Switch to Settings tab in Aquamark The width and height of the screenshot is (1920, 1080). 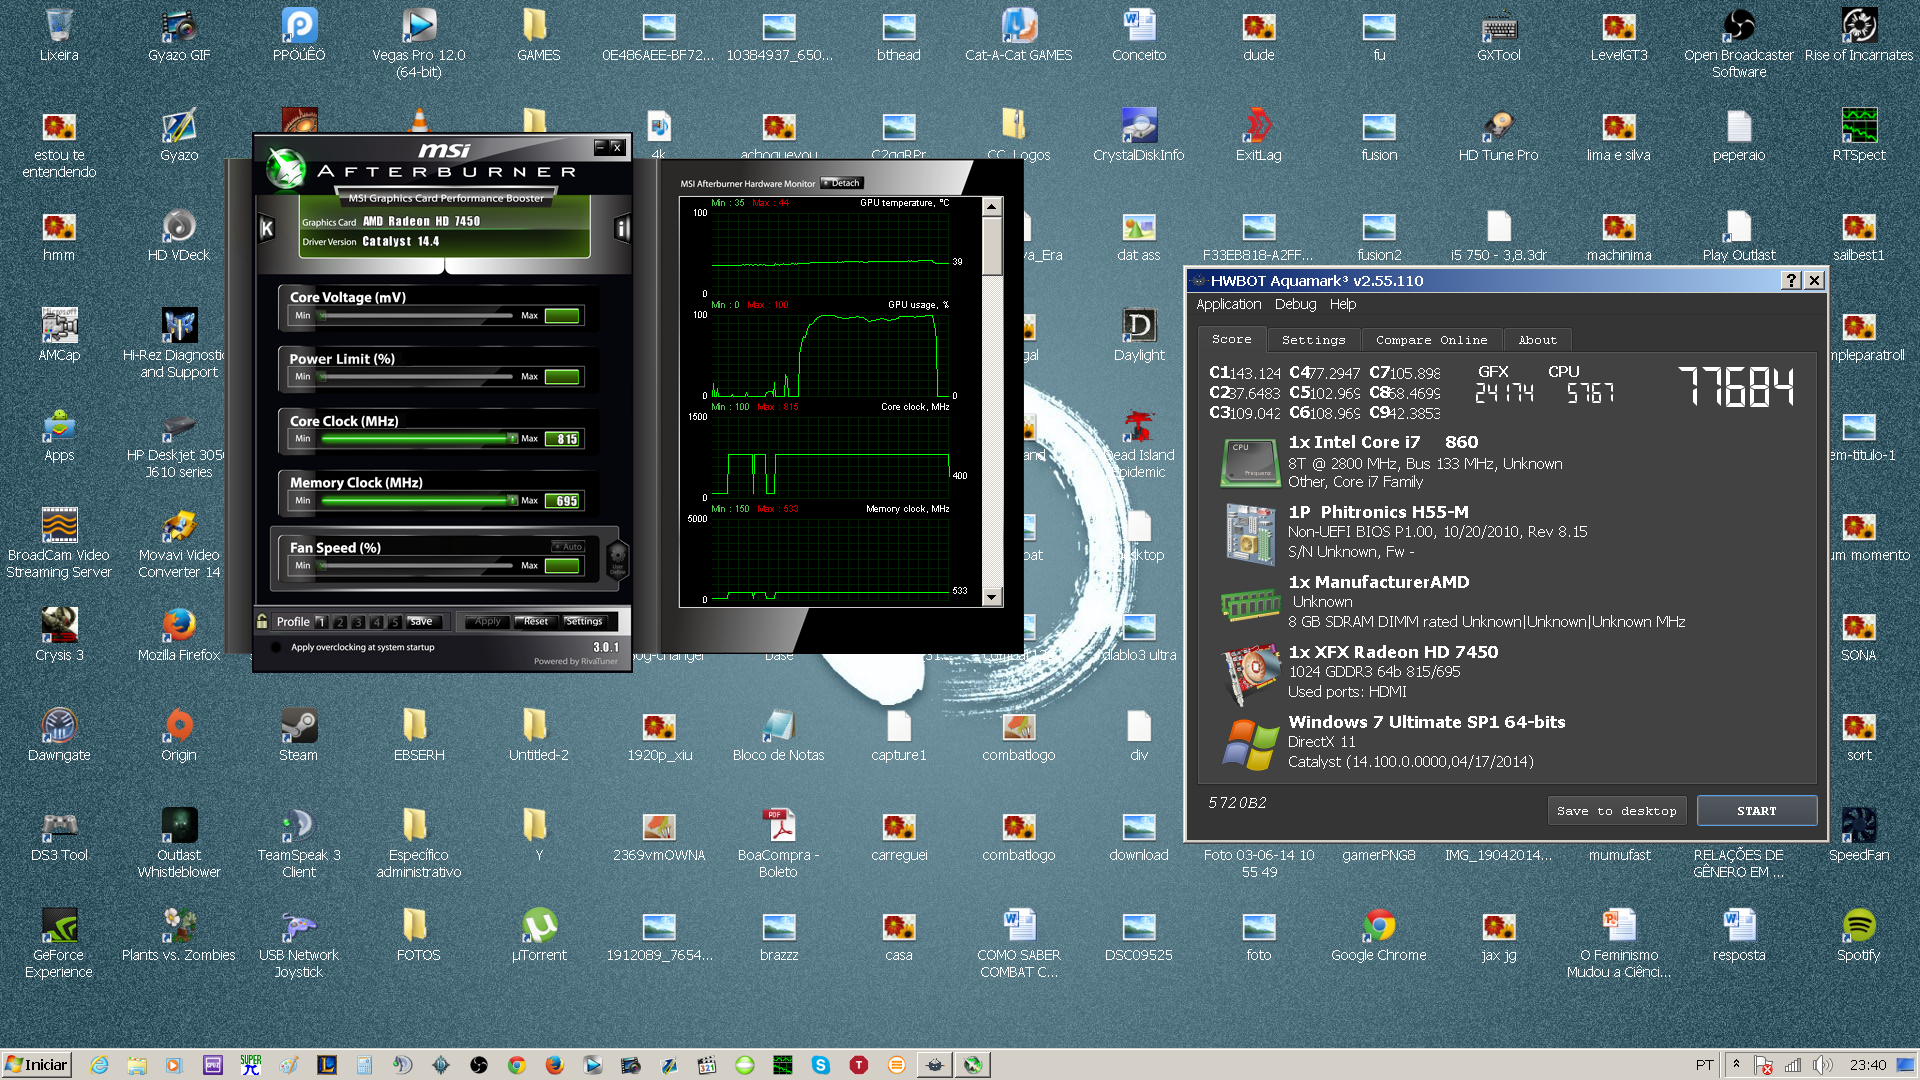pos(1313,340)
